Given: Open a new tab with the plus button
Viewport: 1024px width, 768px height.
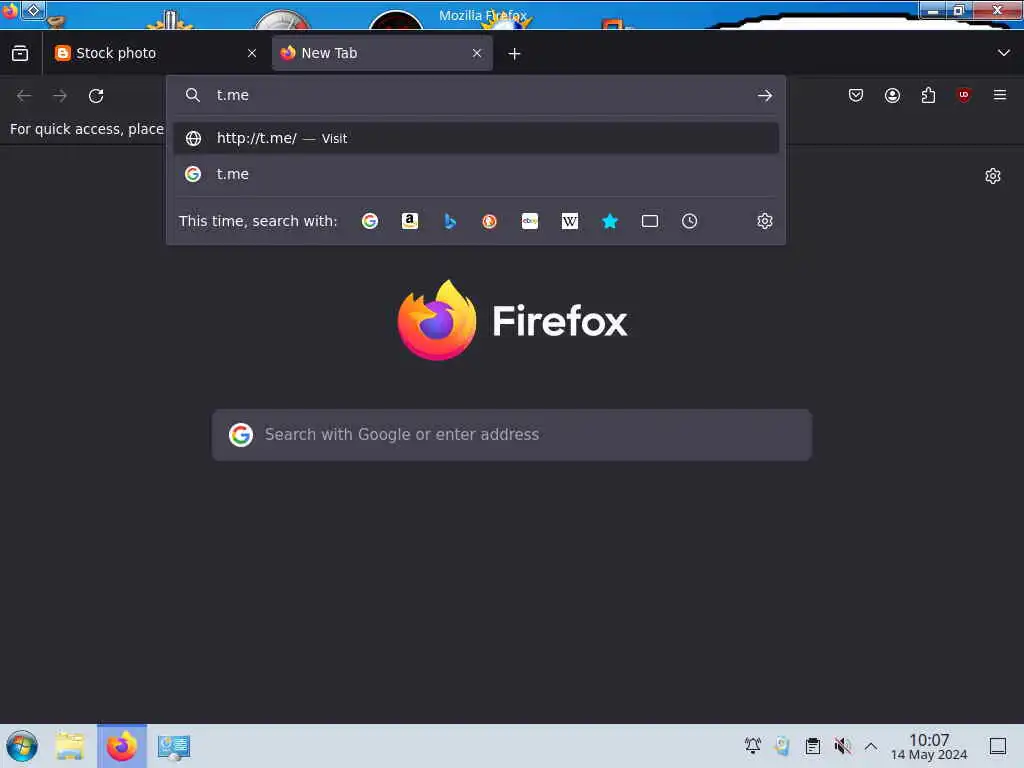Looking at the screenshot, I should pos(515,54).
